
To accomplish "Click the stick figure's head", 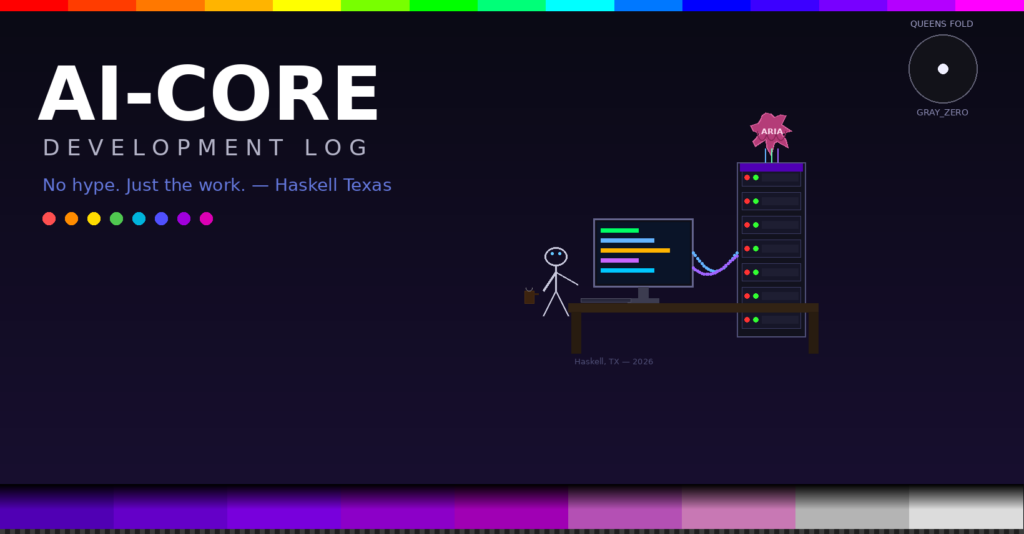I will (556, 257).
